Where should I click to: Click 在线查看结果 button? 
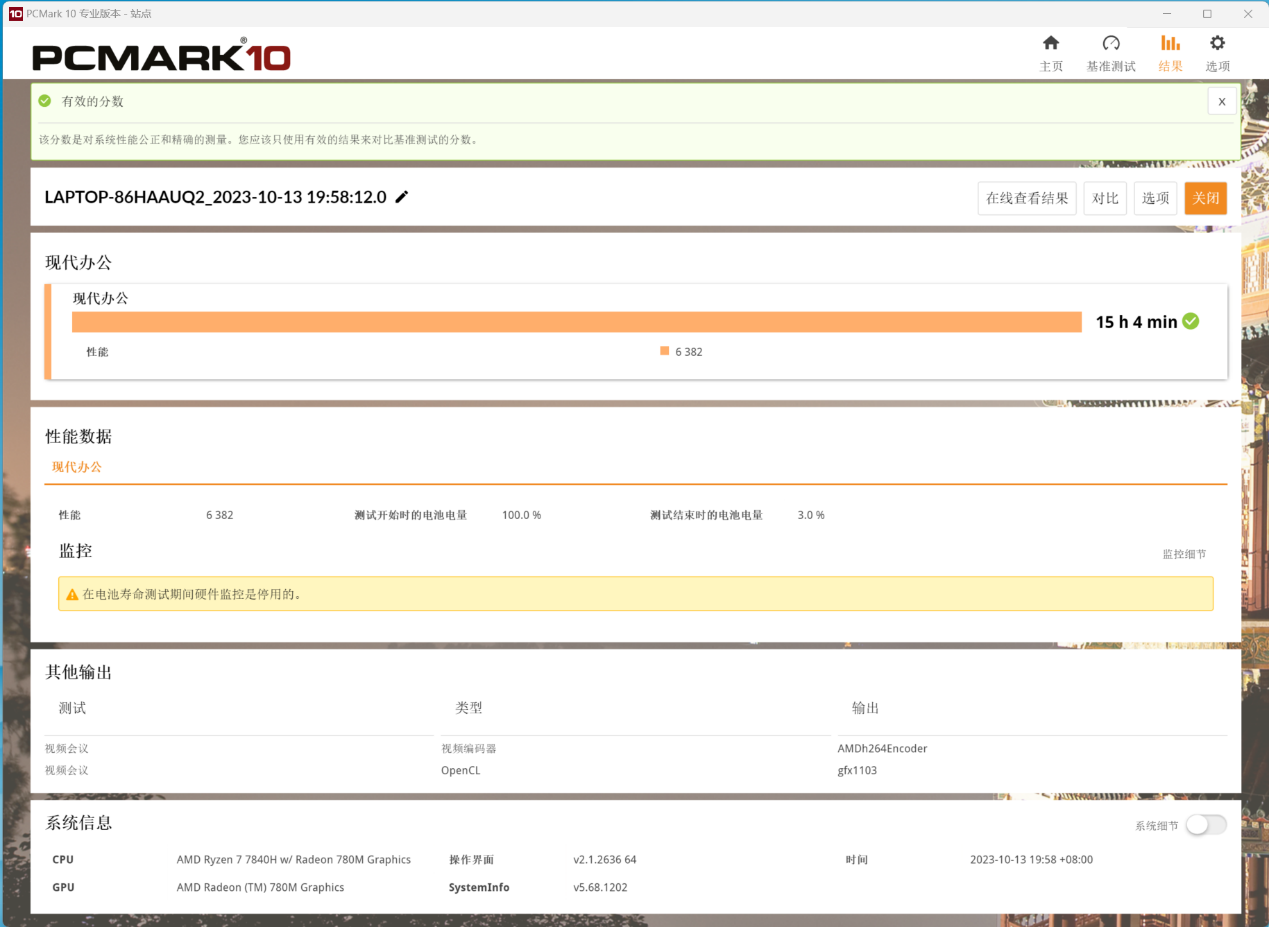pos(1027,198)
